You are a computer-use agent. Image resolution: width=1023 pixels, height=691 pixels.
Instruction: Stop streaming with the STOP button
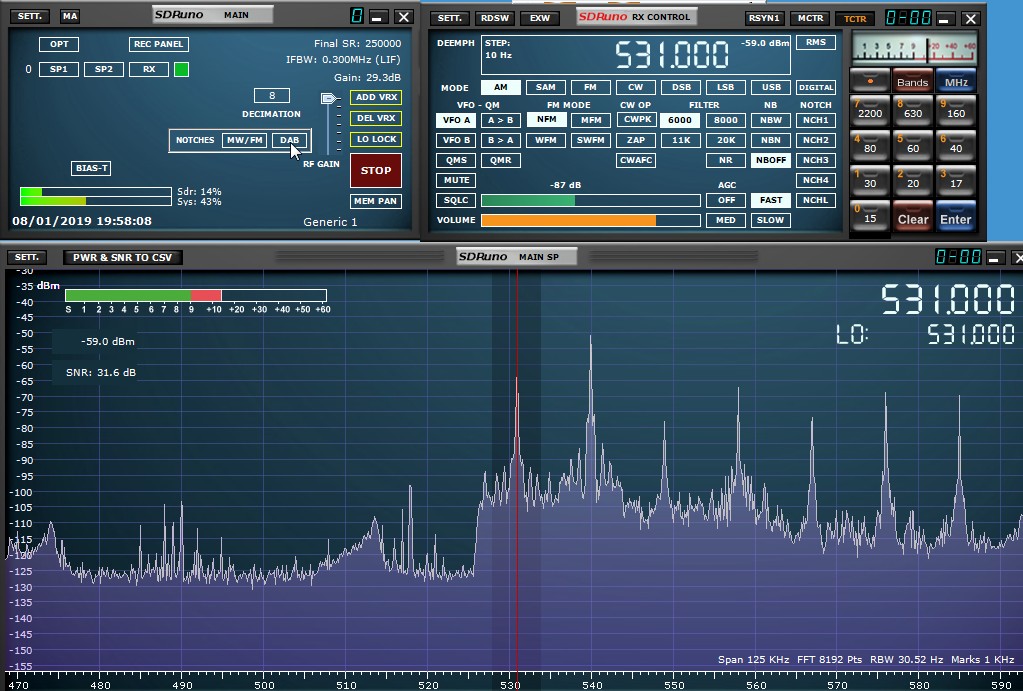click(376, 170)
